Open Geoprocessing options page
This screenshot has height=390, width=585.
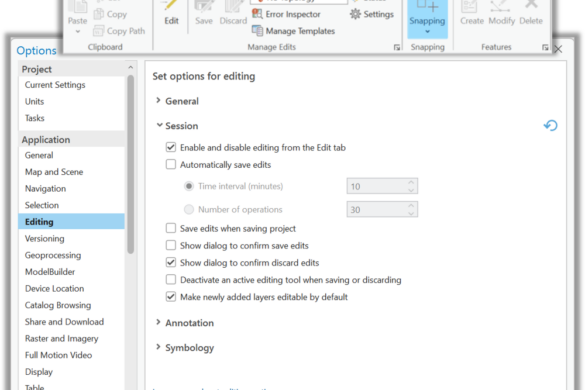53,255
